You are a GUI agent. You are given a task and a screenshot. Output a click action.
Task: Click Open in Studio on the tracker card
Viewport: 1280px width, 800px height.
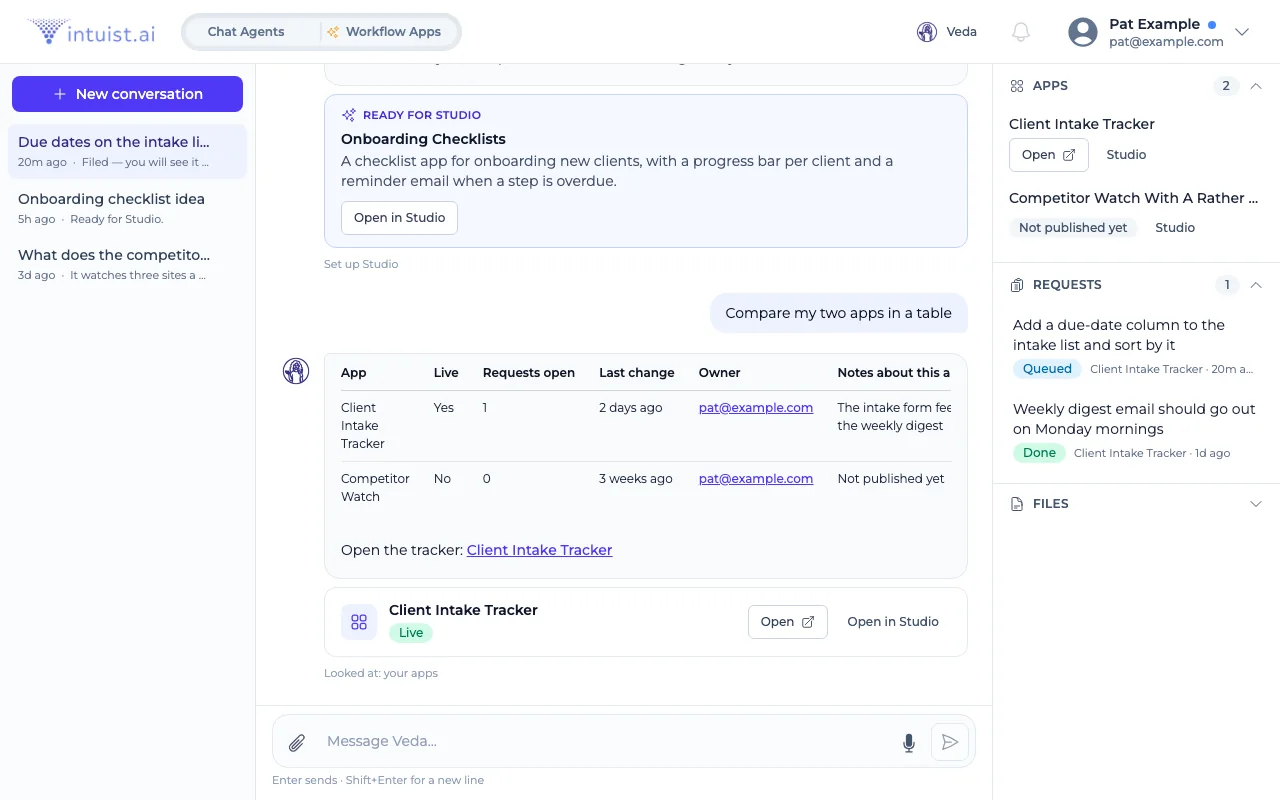point(893,622)
